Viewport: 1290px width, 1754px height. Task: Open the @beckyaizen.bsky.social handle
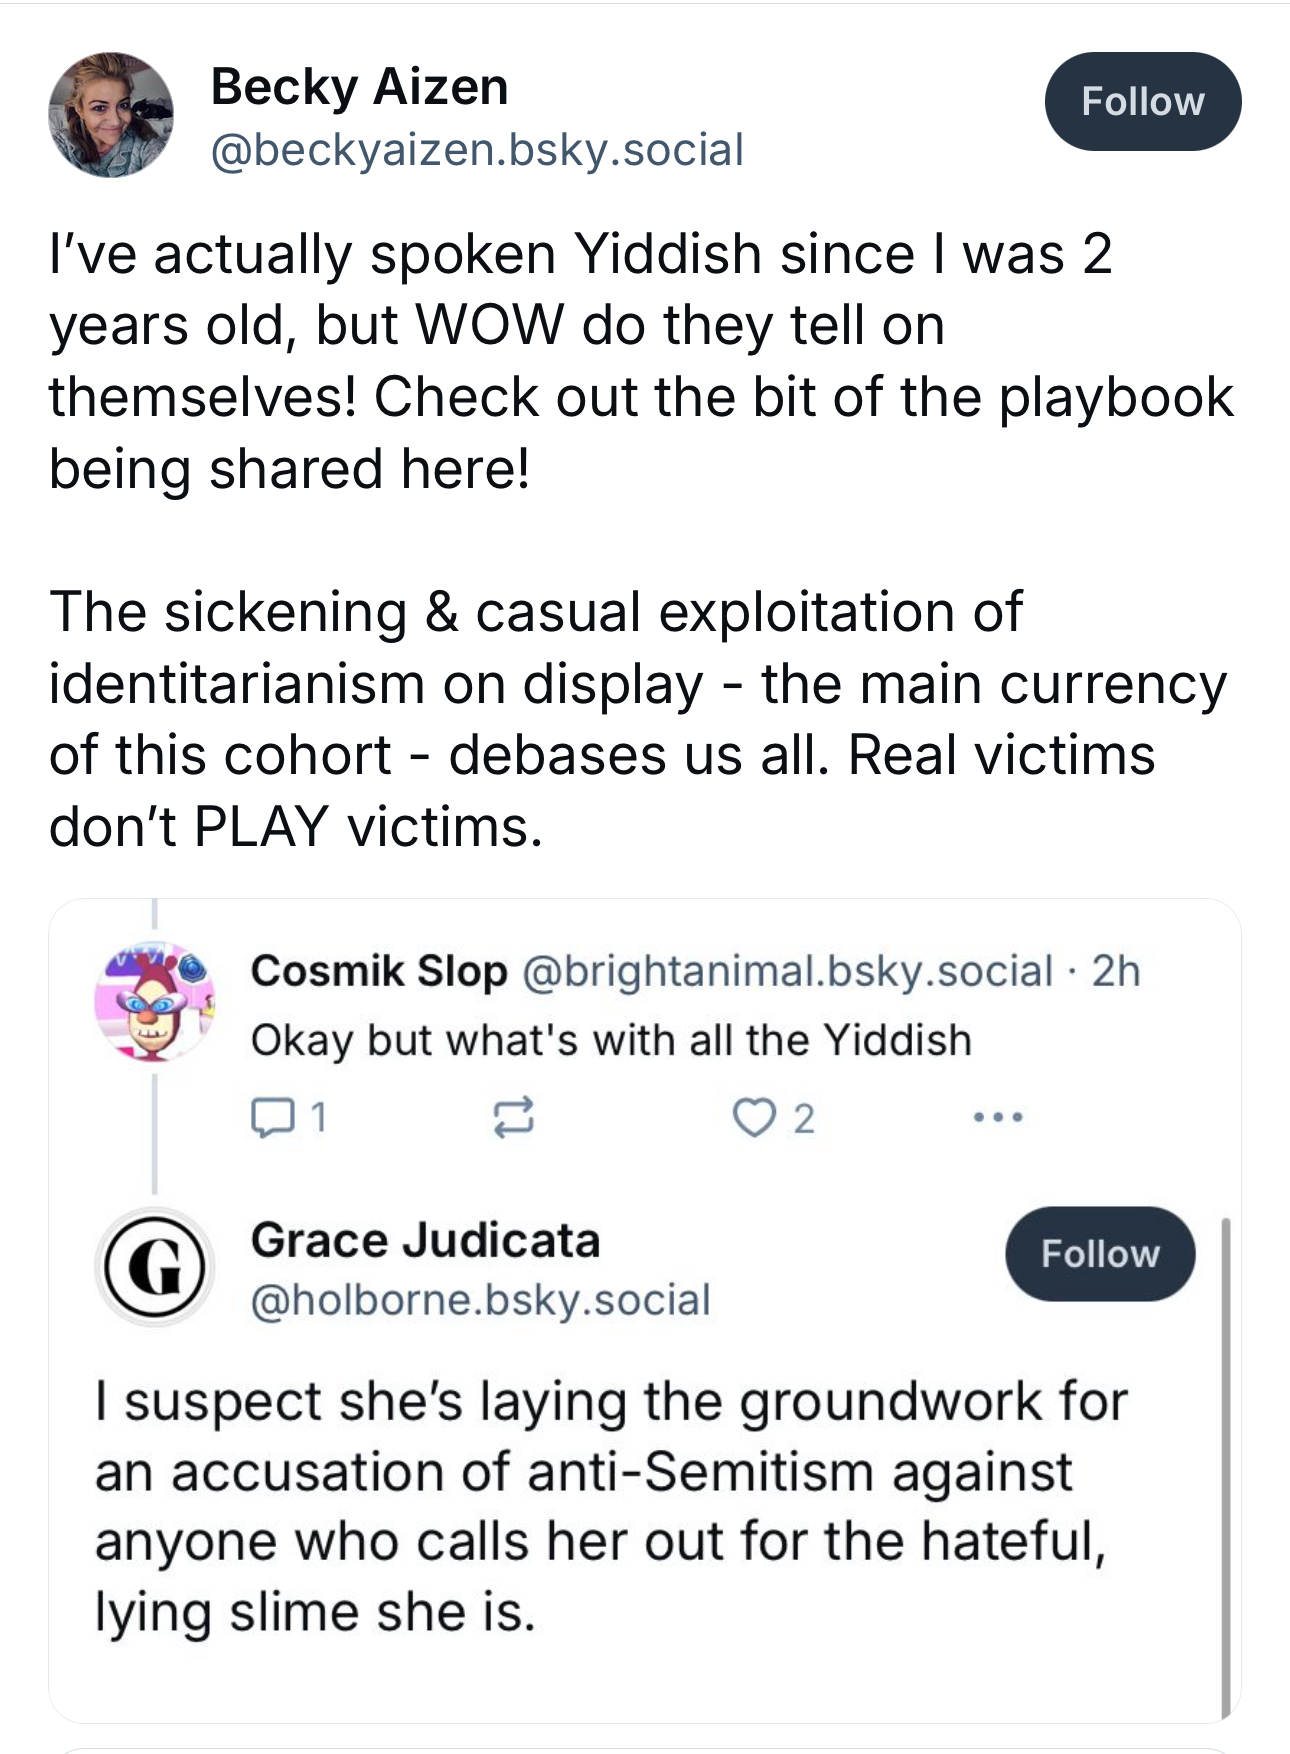[x=477, y=150]
